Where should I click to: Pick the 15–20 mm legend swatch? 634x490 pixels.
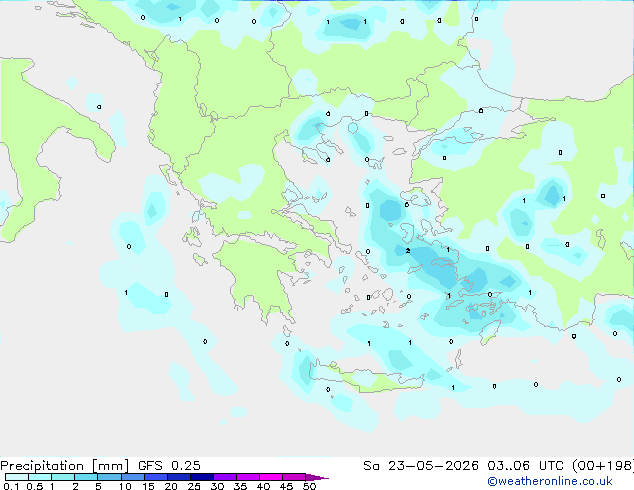point(155,477)
